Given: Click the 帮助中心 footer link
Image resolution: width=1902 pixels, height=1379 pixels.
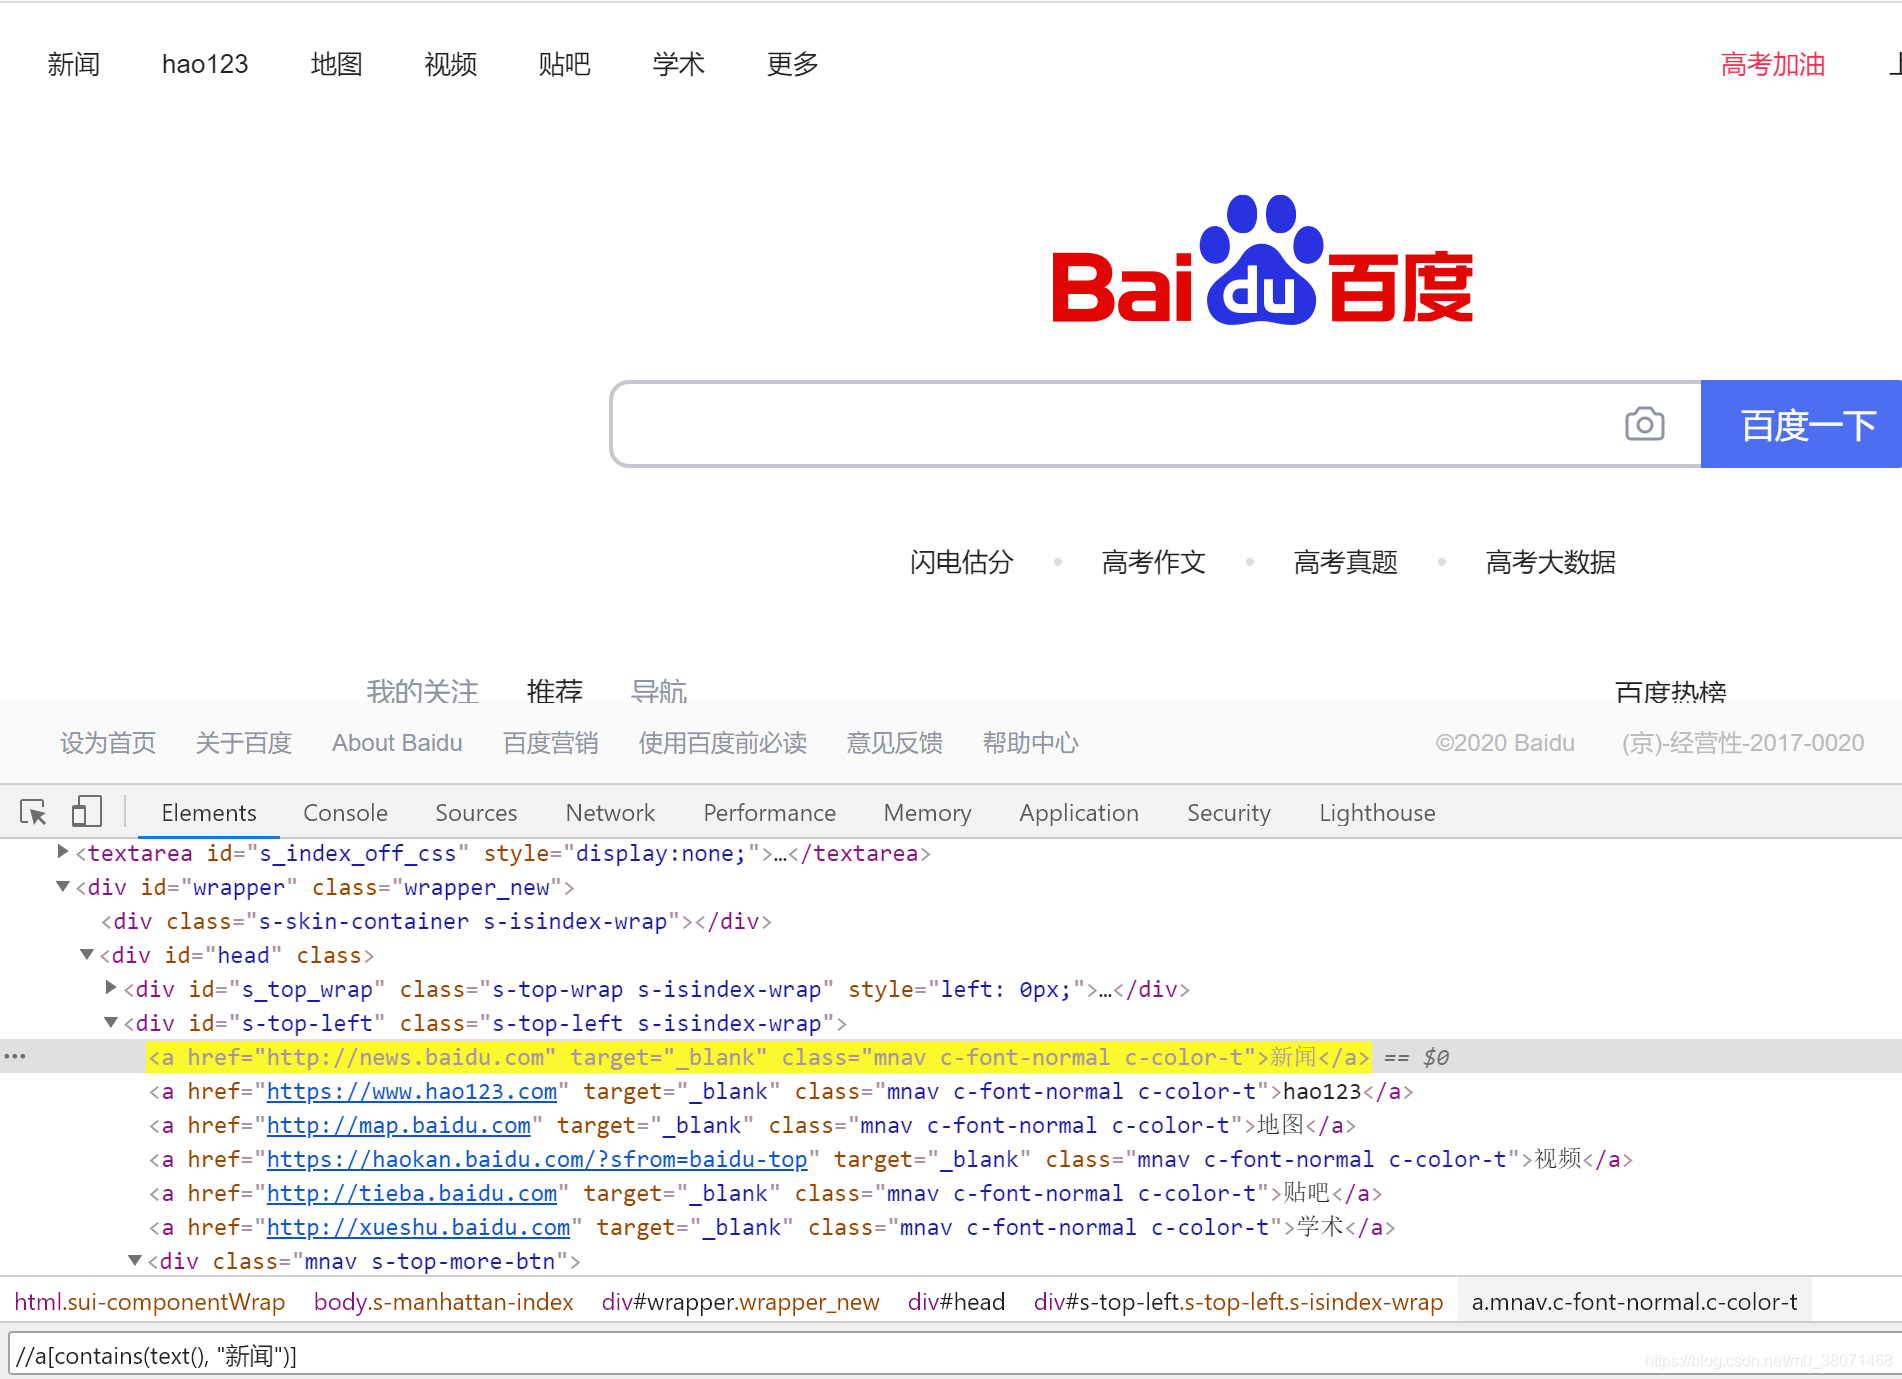Looking at the screenshot, I should click(x=1030, y=743).
